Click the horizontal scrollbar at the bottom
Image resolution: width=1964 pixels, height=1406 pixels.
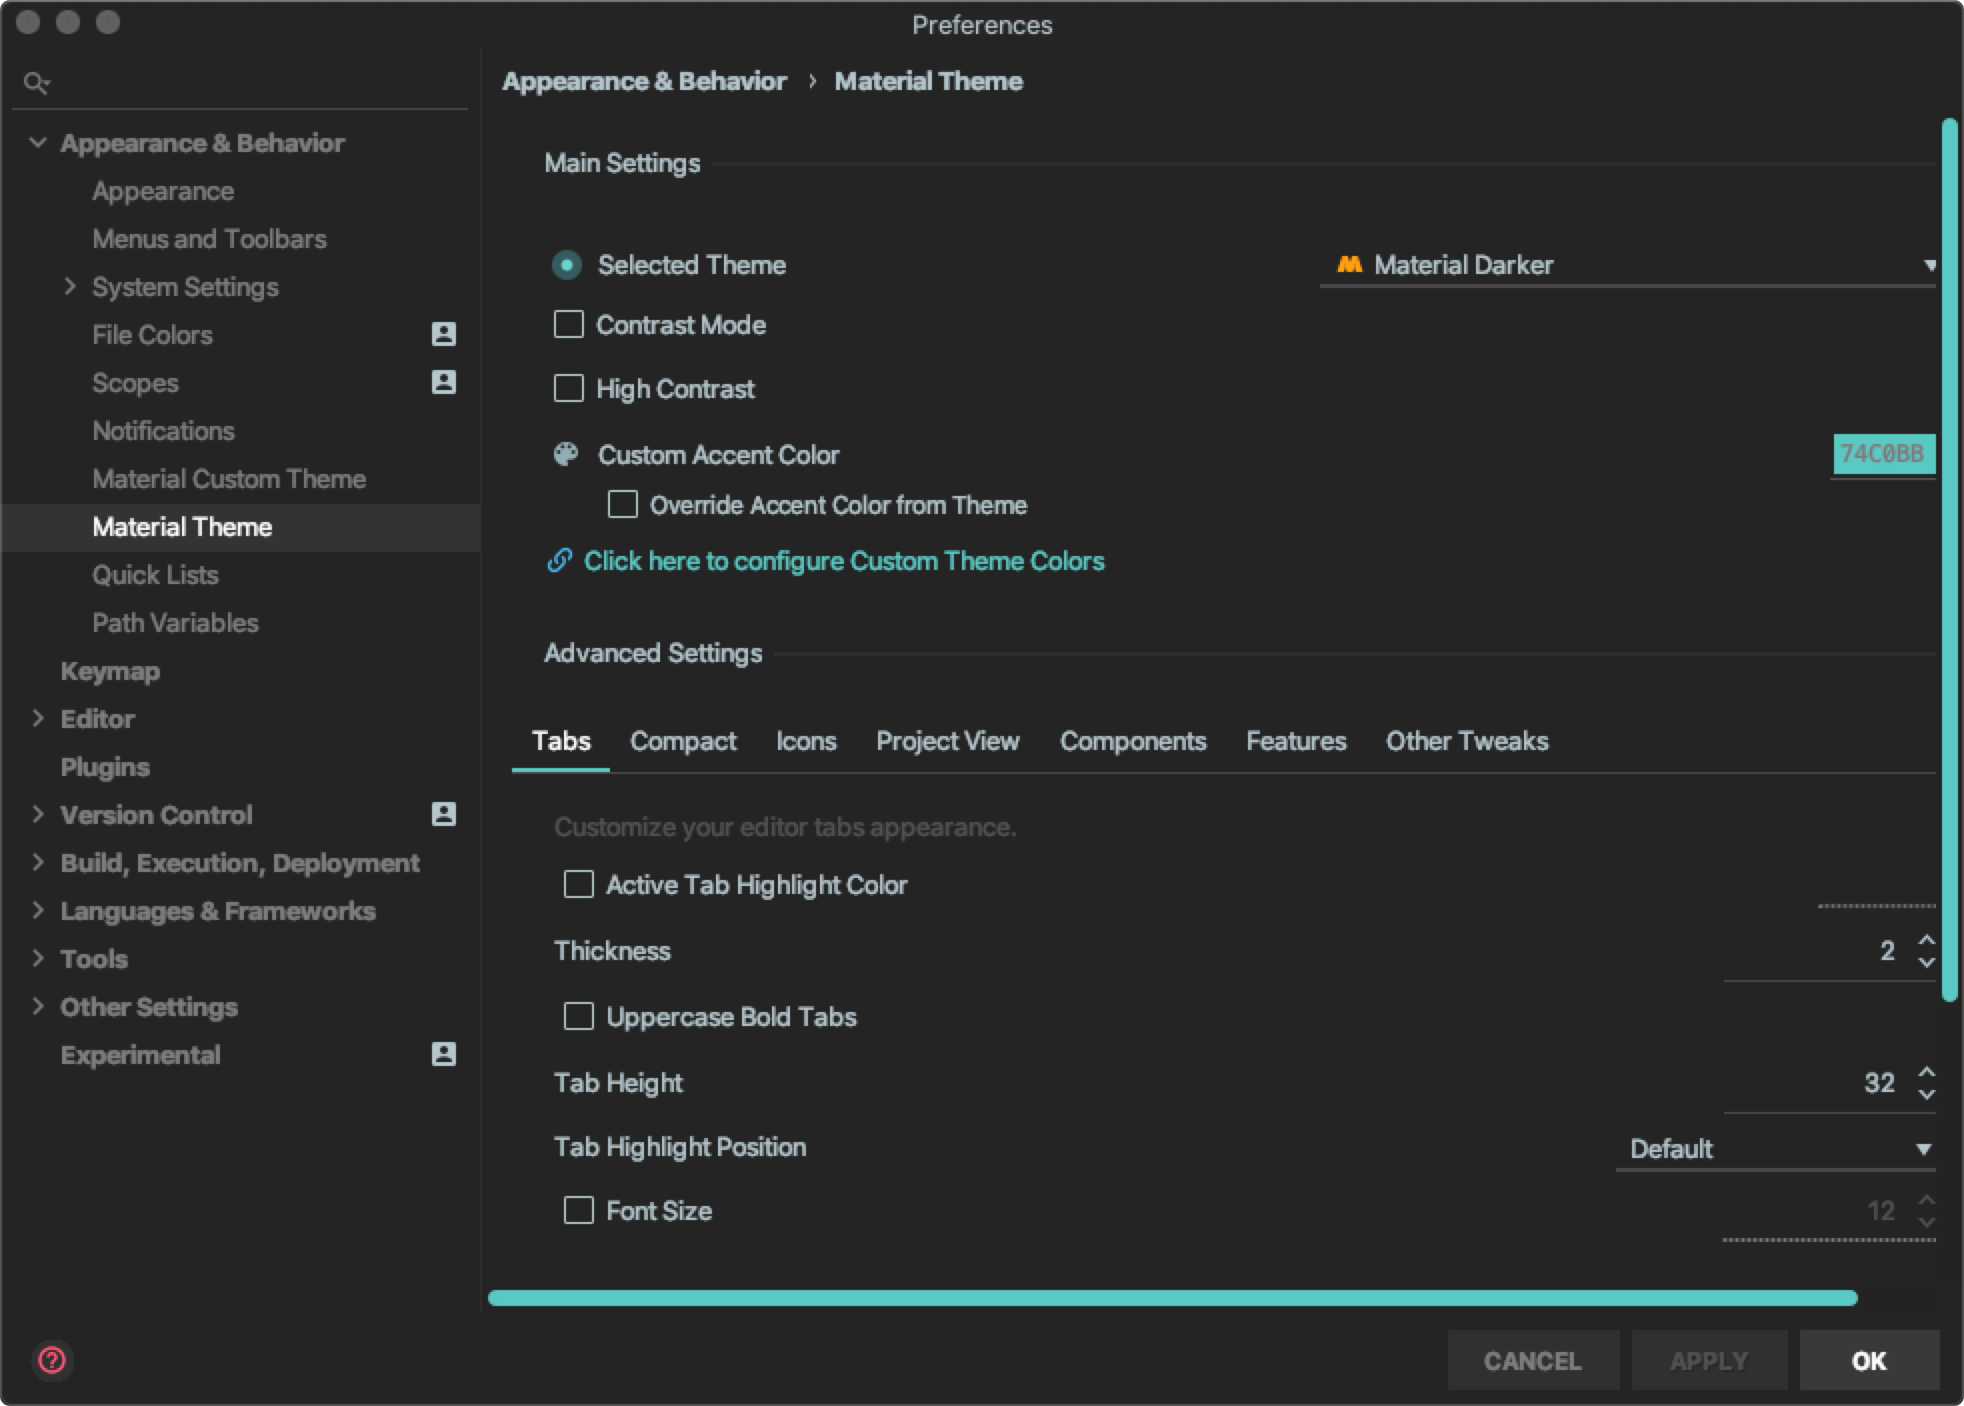[1172, 1298]
